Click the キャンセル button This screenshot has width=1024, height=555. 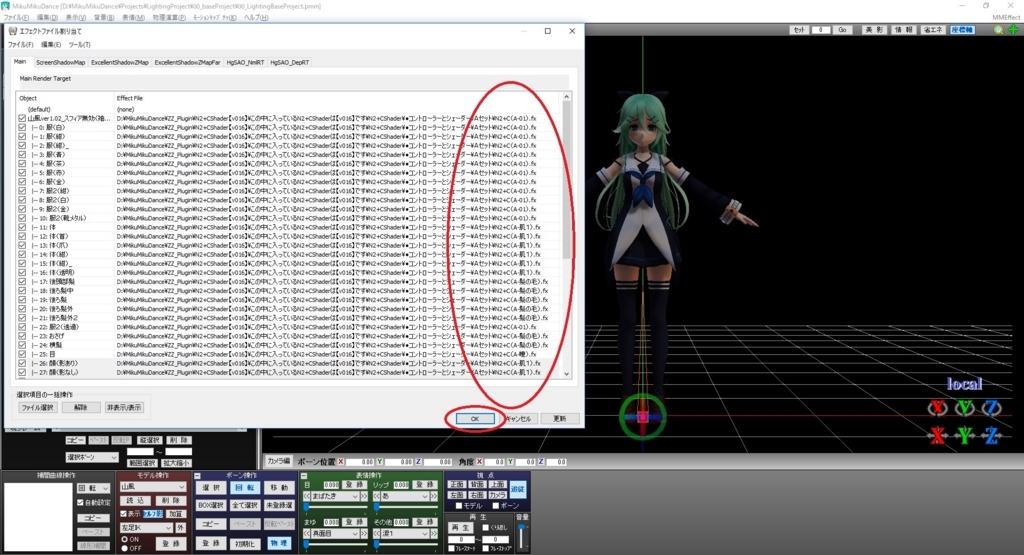click(x=518, y=419)
